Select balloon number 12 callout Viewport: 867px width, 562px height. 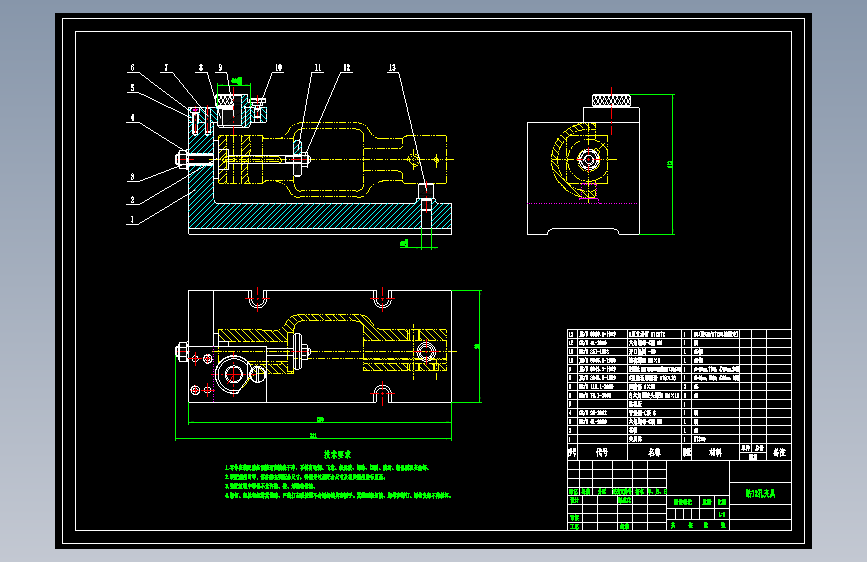coord(347,67)
